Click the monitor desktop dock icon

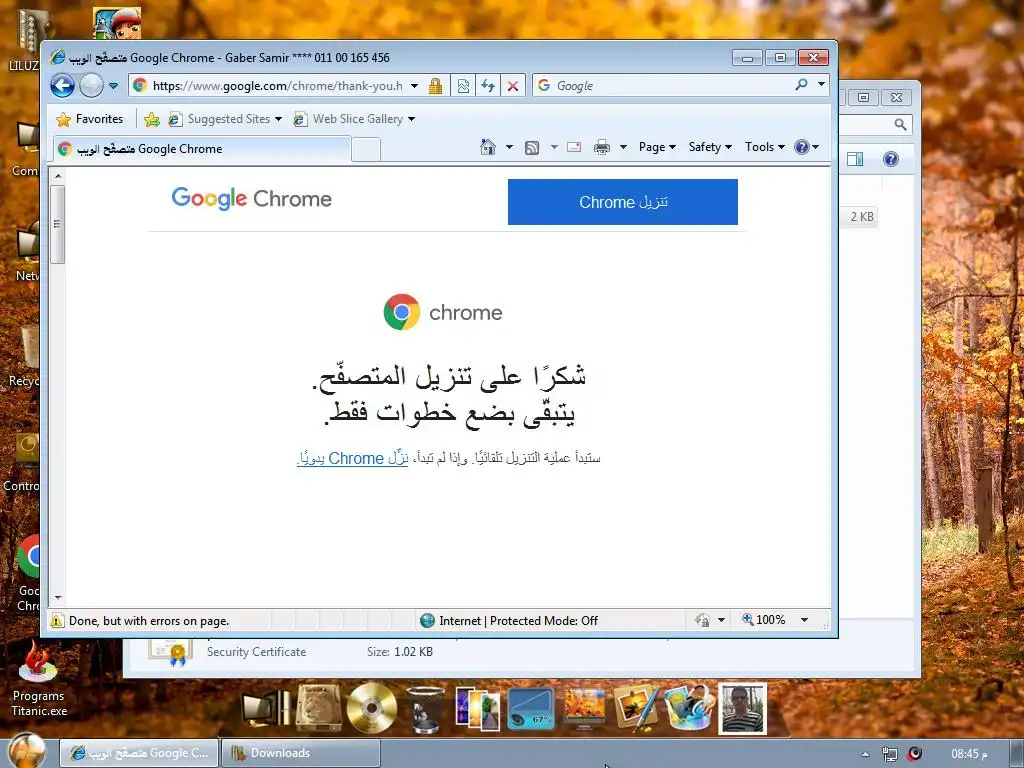click(x=584, y=709)
